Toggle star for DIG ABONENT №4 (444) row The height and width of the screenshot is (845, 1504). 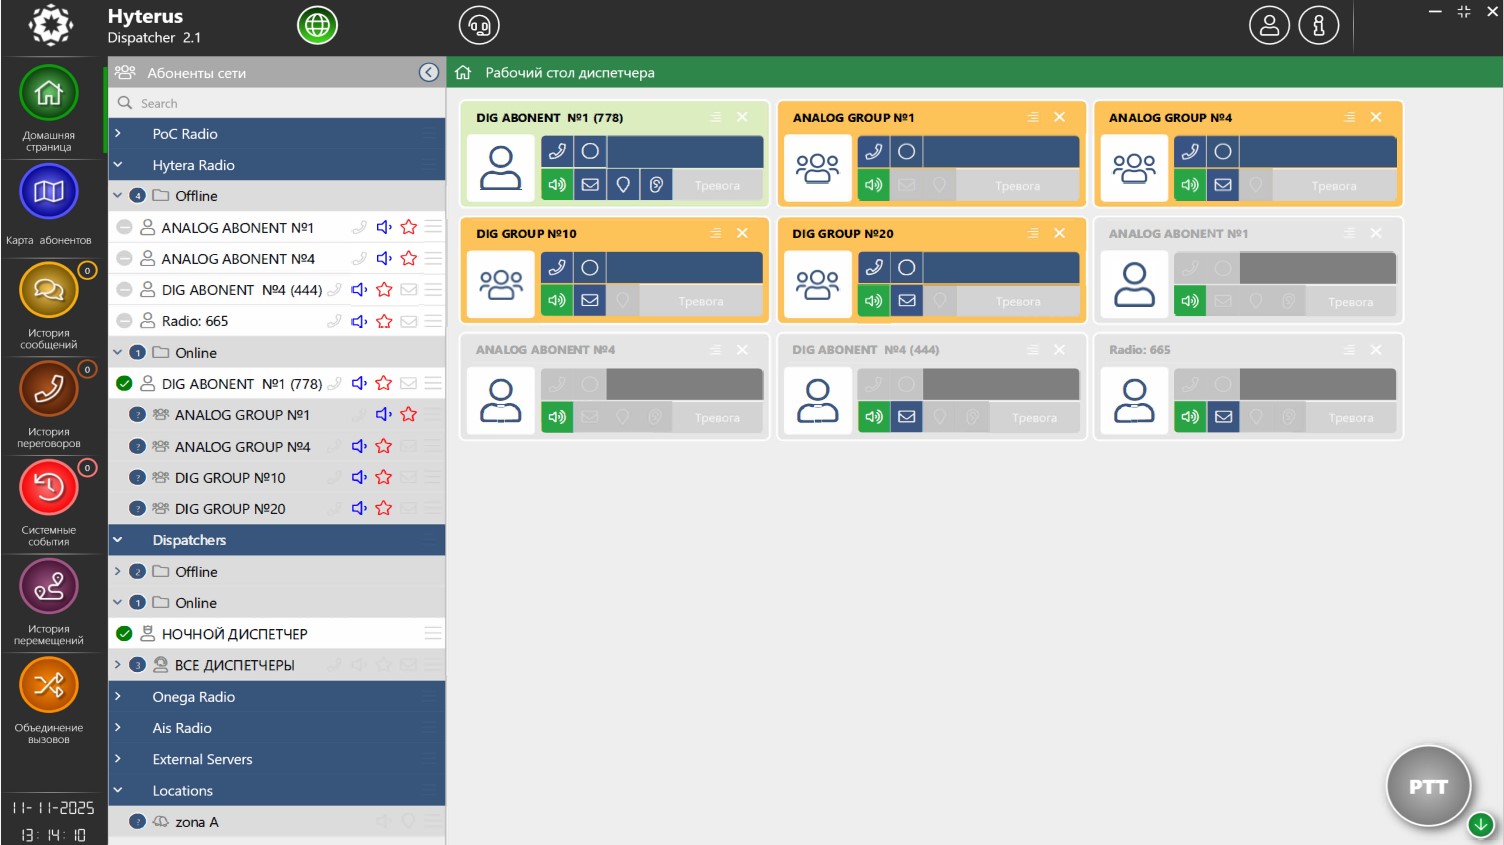coord(384,290)
